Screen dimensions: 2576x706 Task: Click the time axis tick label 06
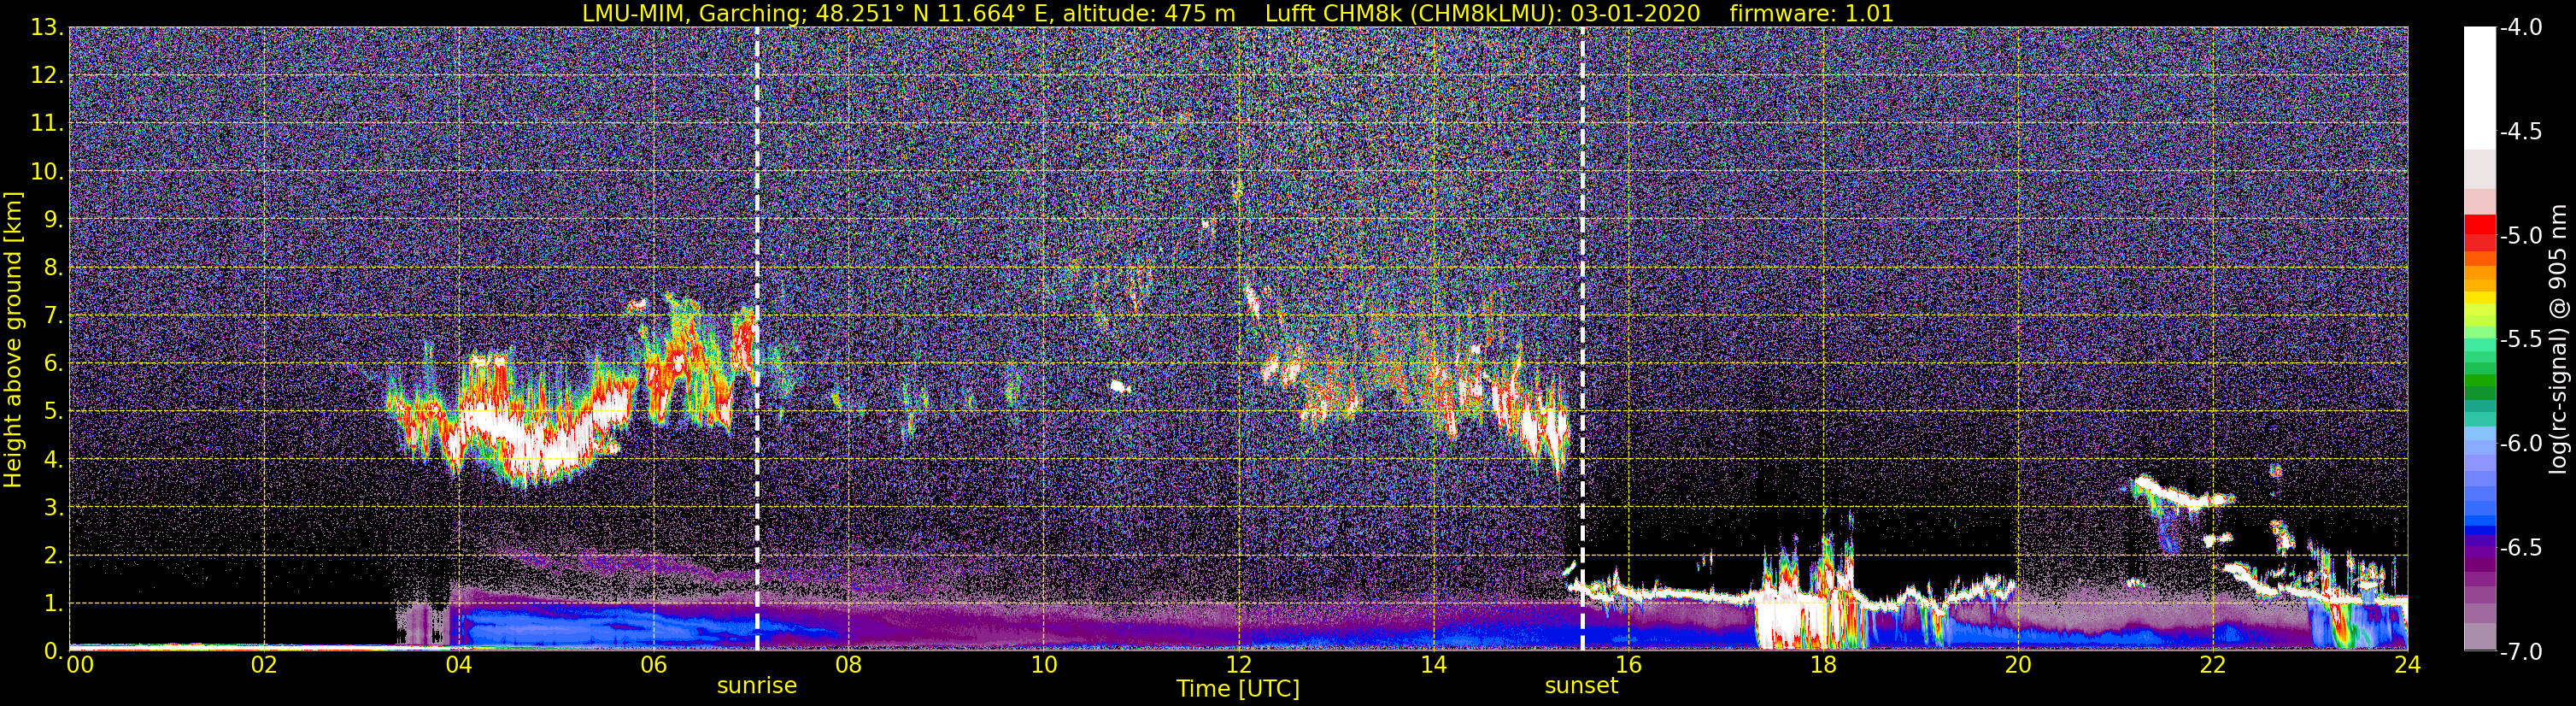tap(653, 666)
